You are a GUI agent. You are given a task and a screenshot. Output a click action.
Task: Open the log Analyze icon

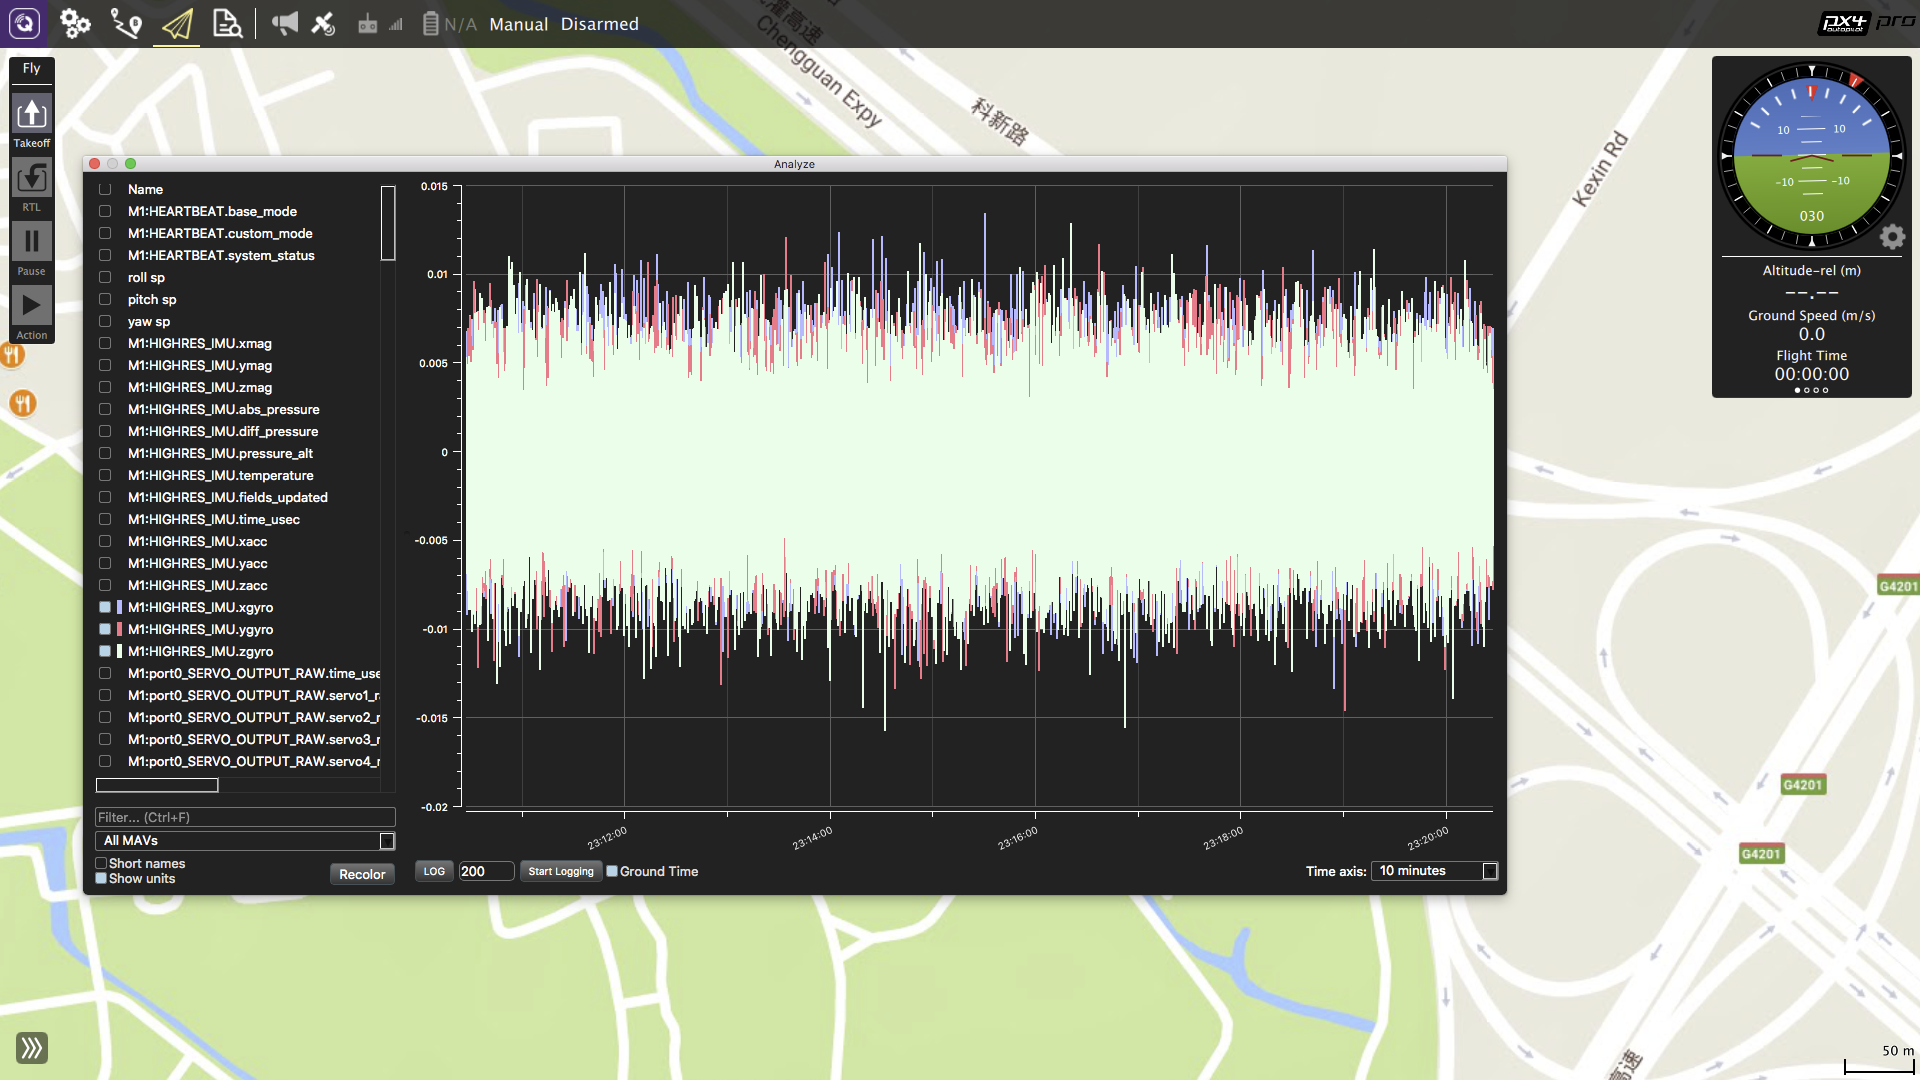coord(226,23)
